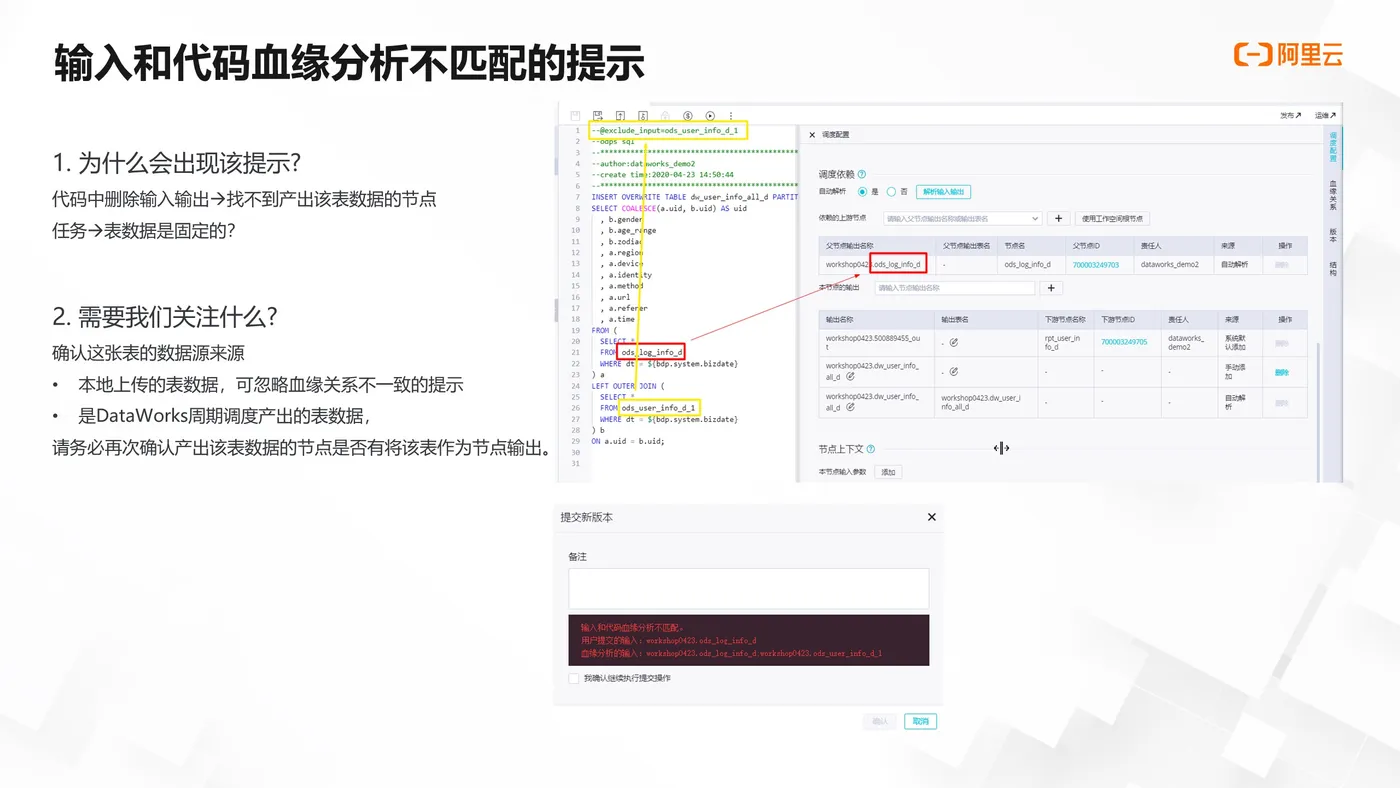Image resolution: width=1400 pixels, height=788 pixels.
Task: Click help icon beside 调度依赖
Action: tap(862, 174)
